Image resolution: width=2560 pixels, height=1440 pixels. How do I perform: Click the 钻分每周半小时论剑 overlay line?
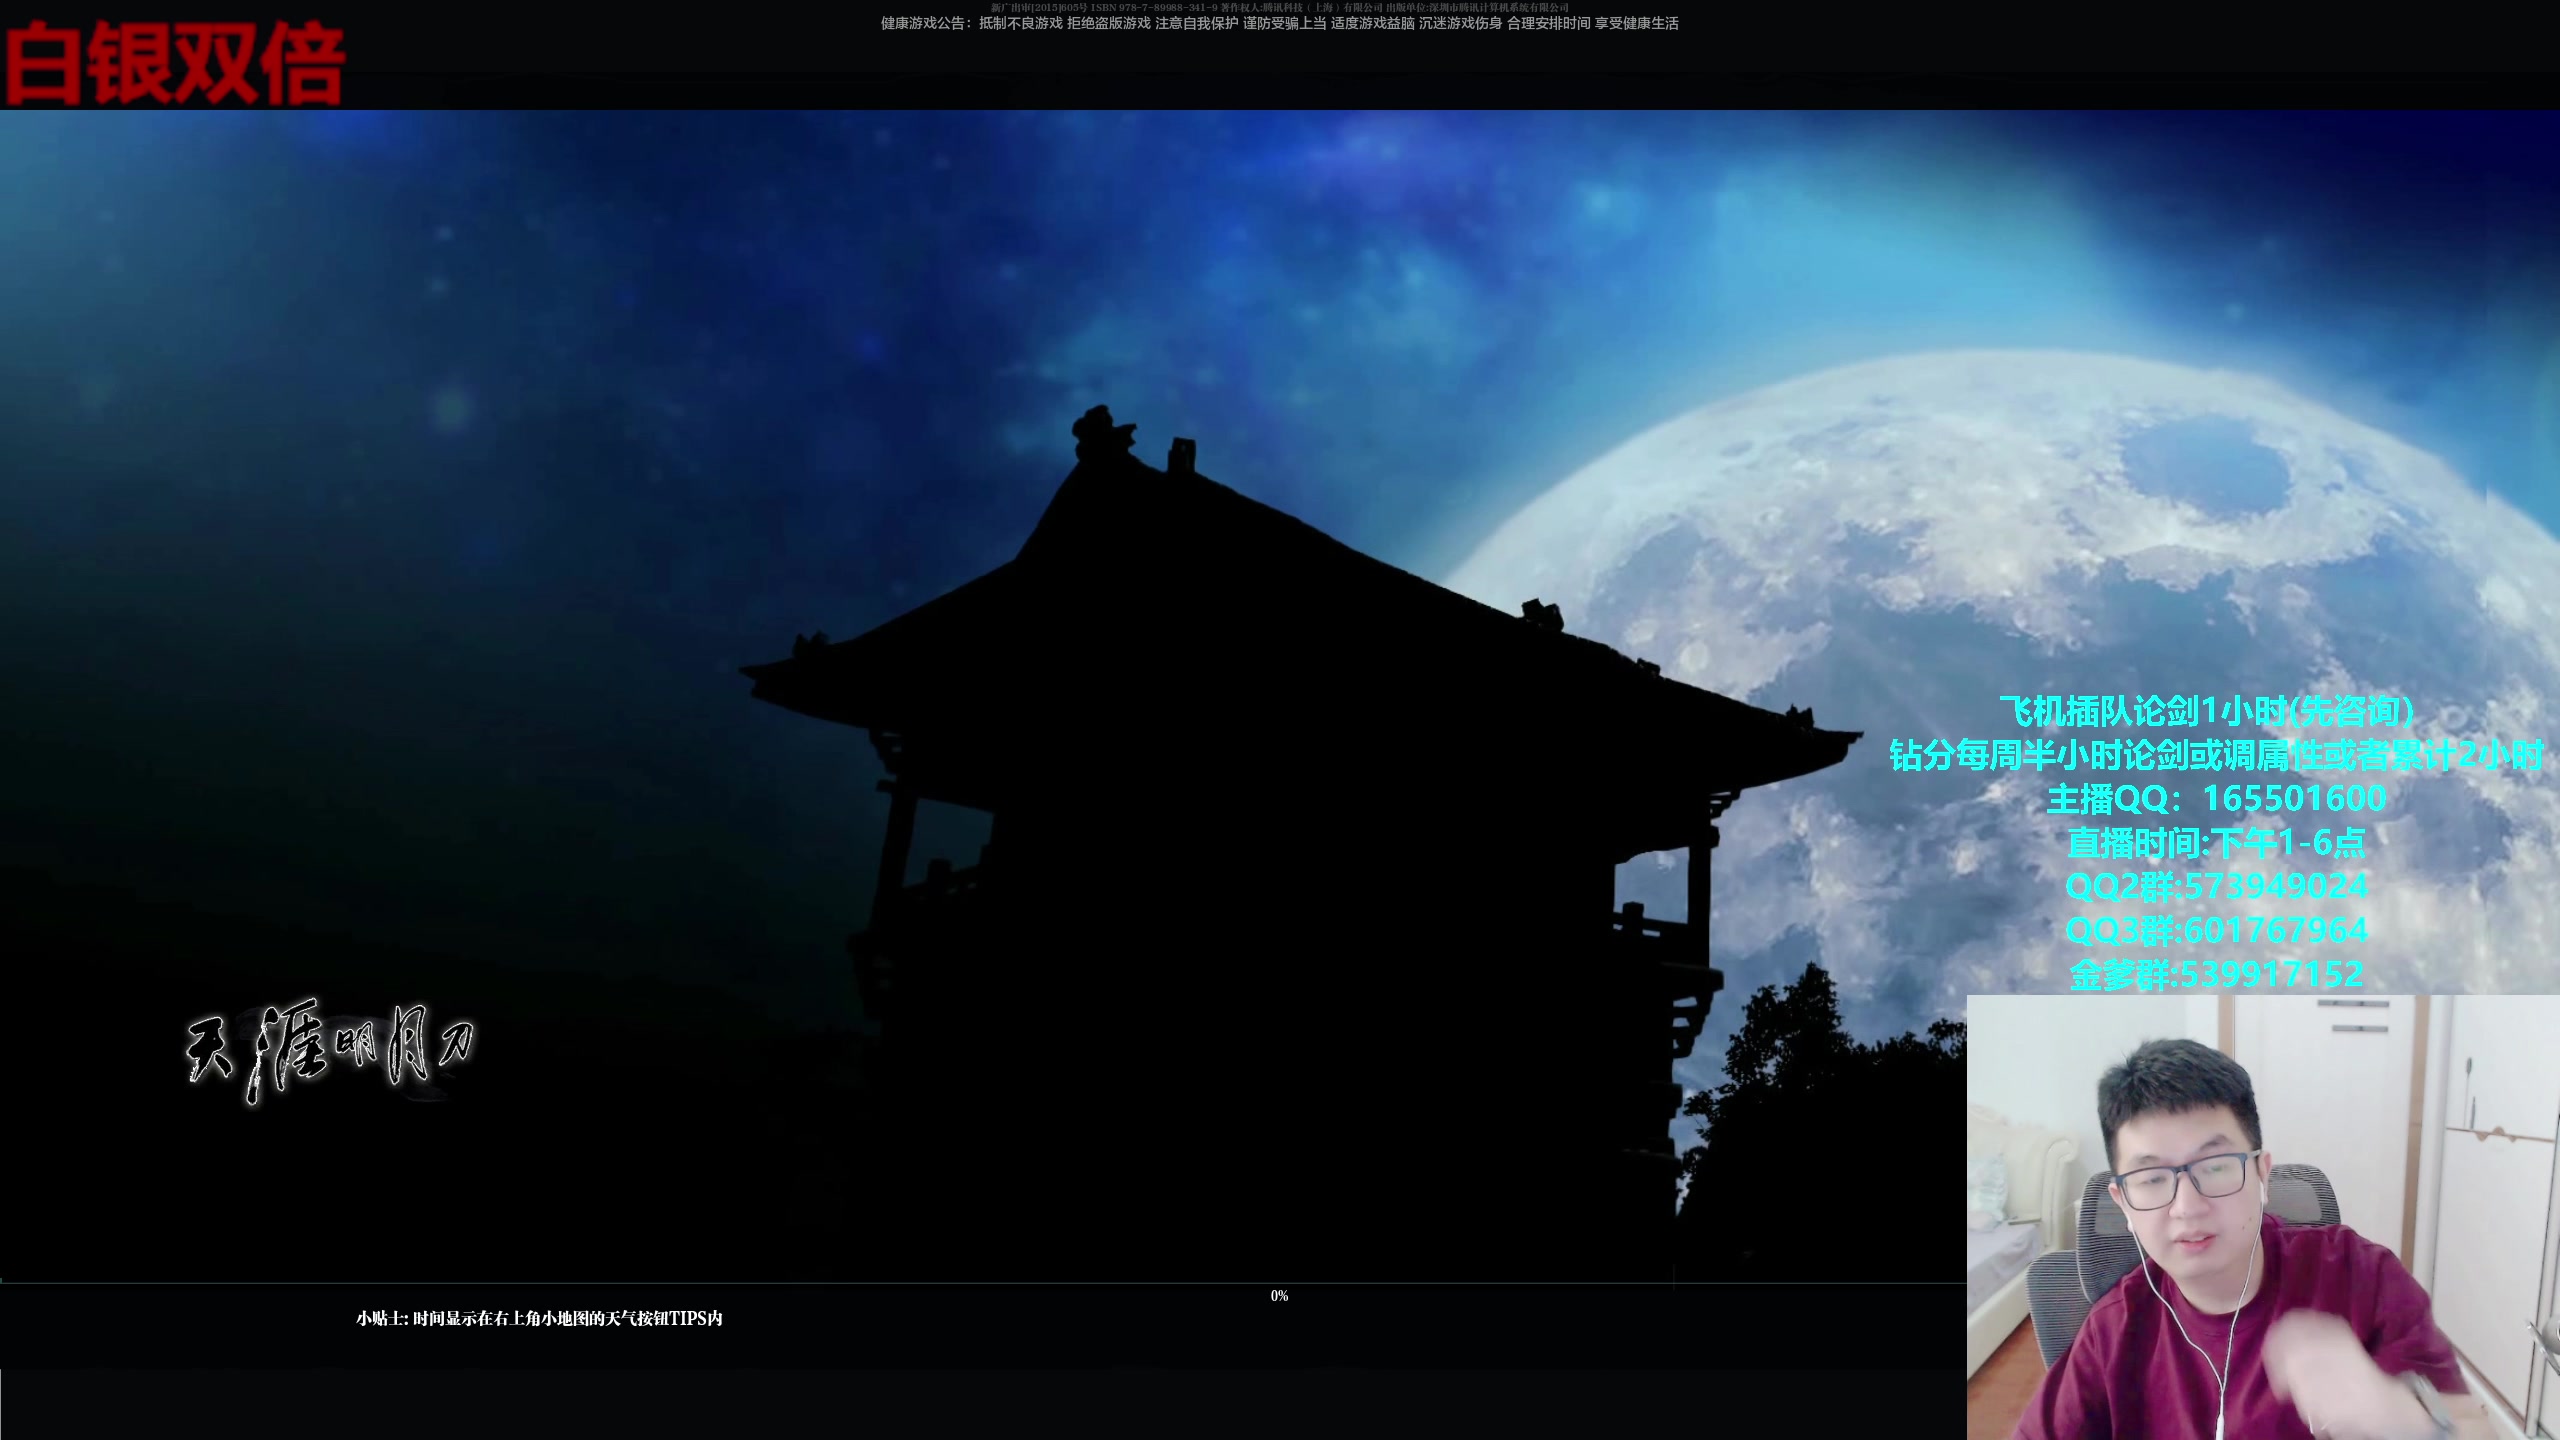2216,755
